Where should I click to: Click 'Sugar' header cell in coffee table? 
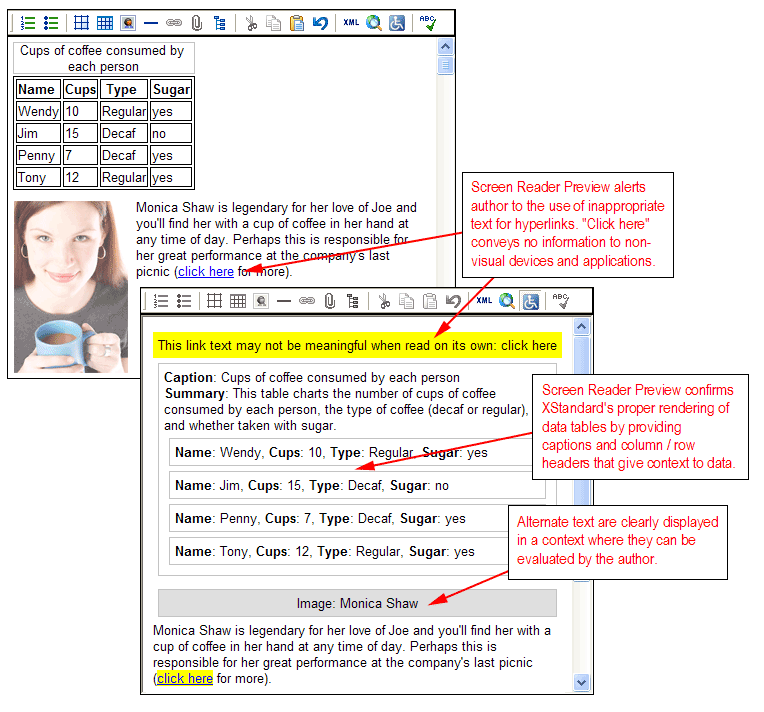point(171,90)
